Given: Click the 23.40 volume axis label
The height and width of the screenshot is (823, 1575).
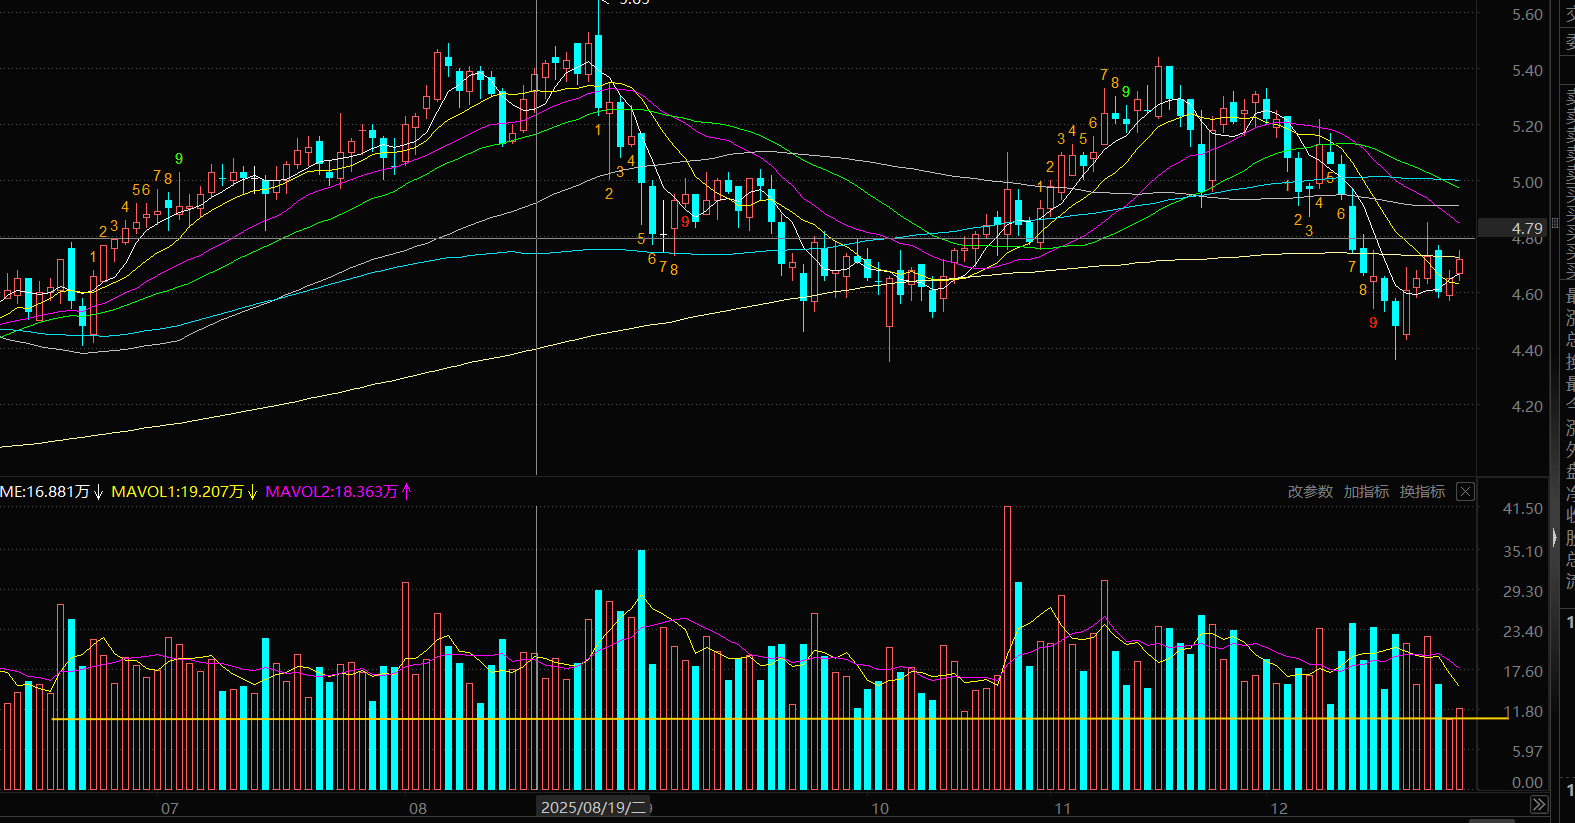Looking at the screenshot, I should tap(1523, 632).
